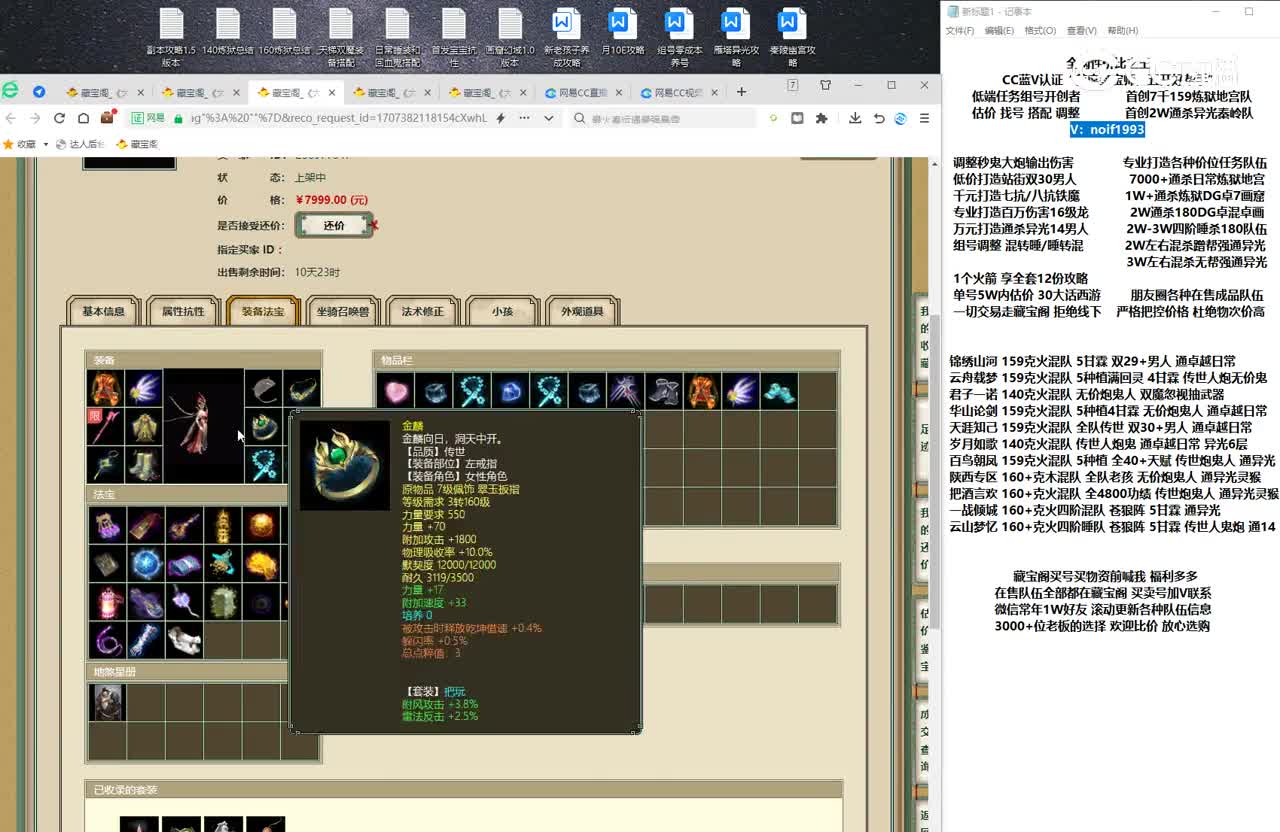The height and width of the screenshot is (832, 1280).
Task: Select the gold robe equipment icon
Action: [144, 427]
